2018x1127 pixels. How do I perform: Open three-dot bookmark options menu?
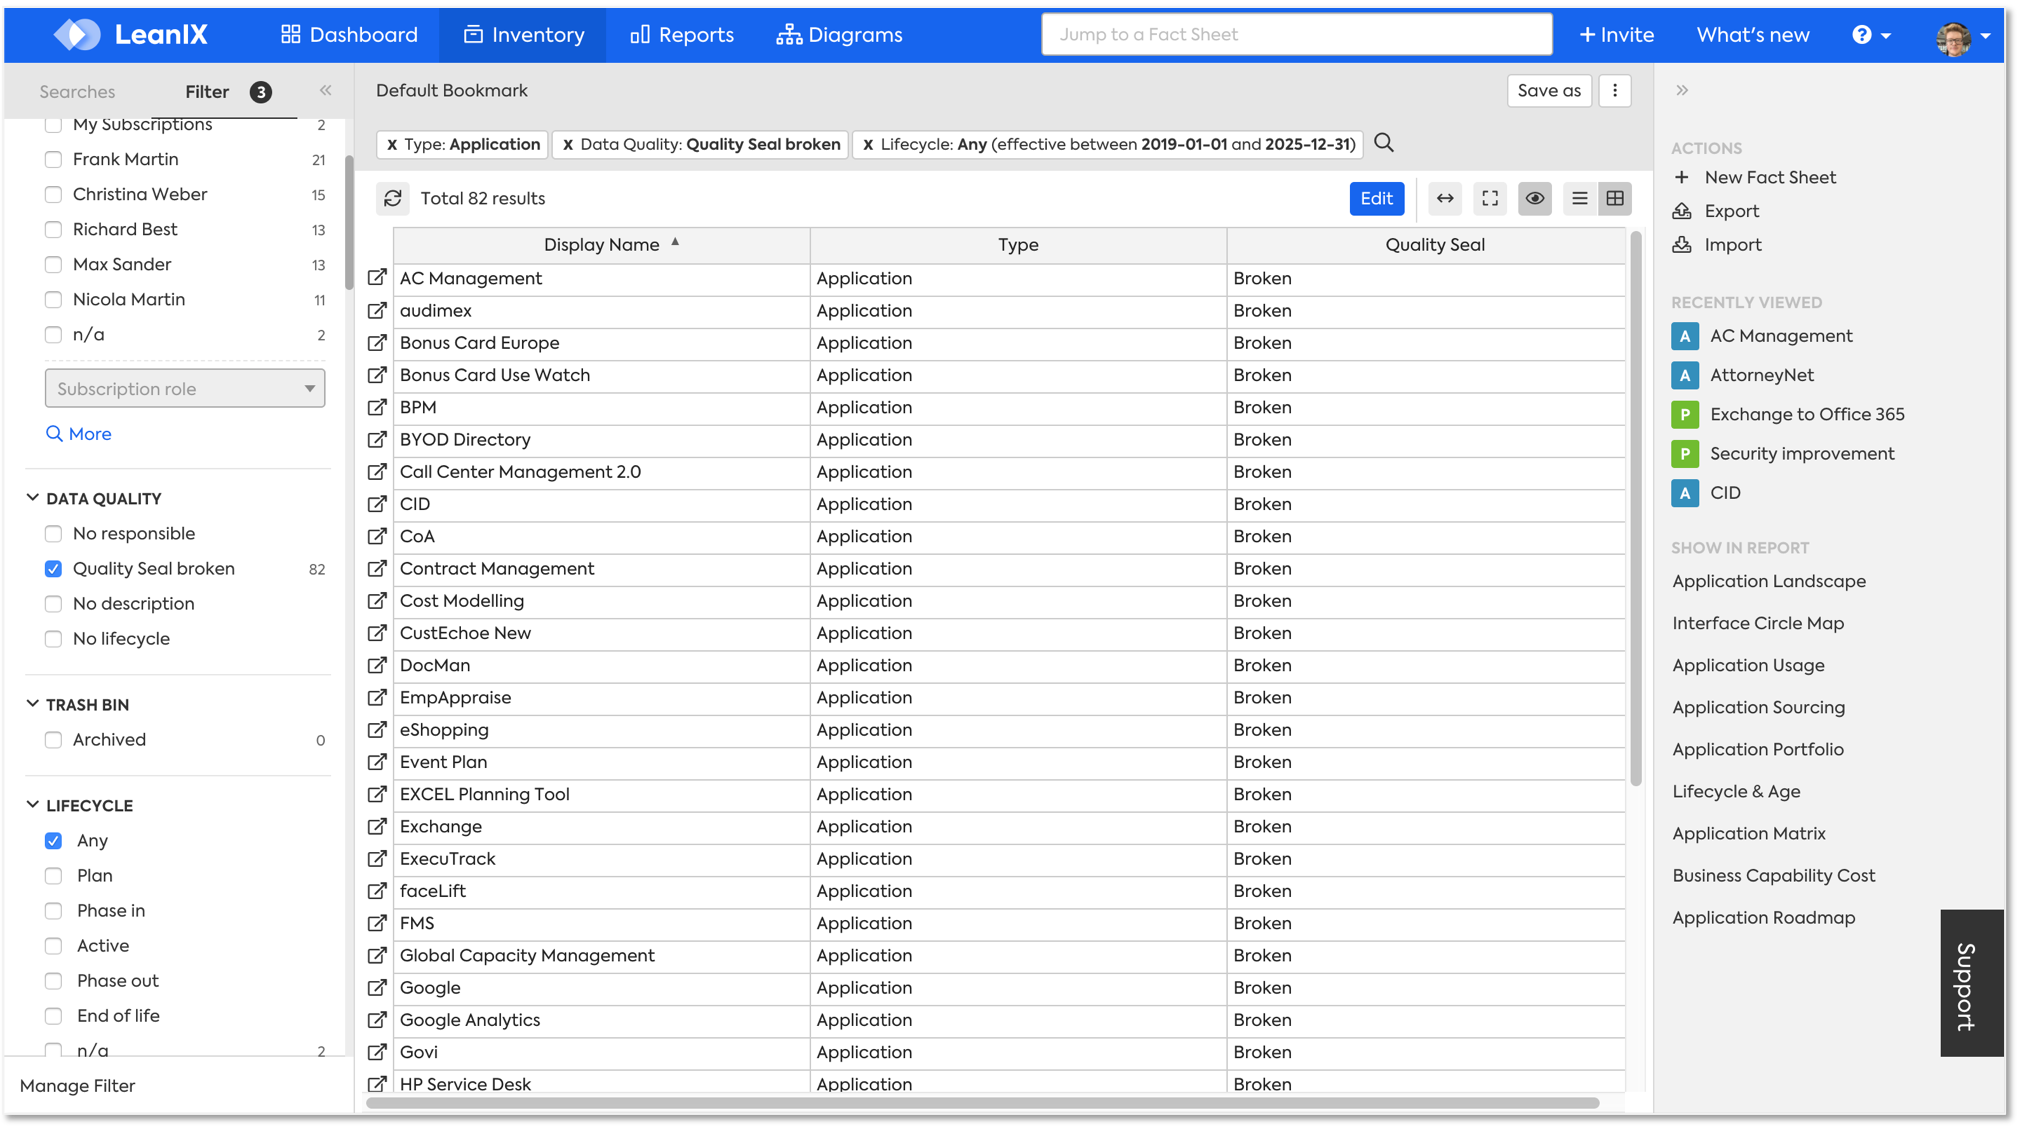[1614, 90]
